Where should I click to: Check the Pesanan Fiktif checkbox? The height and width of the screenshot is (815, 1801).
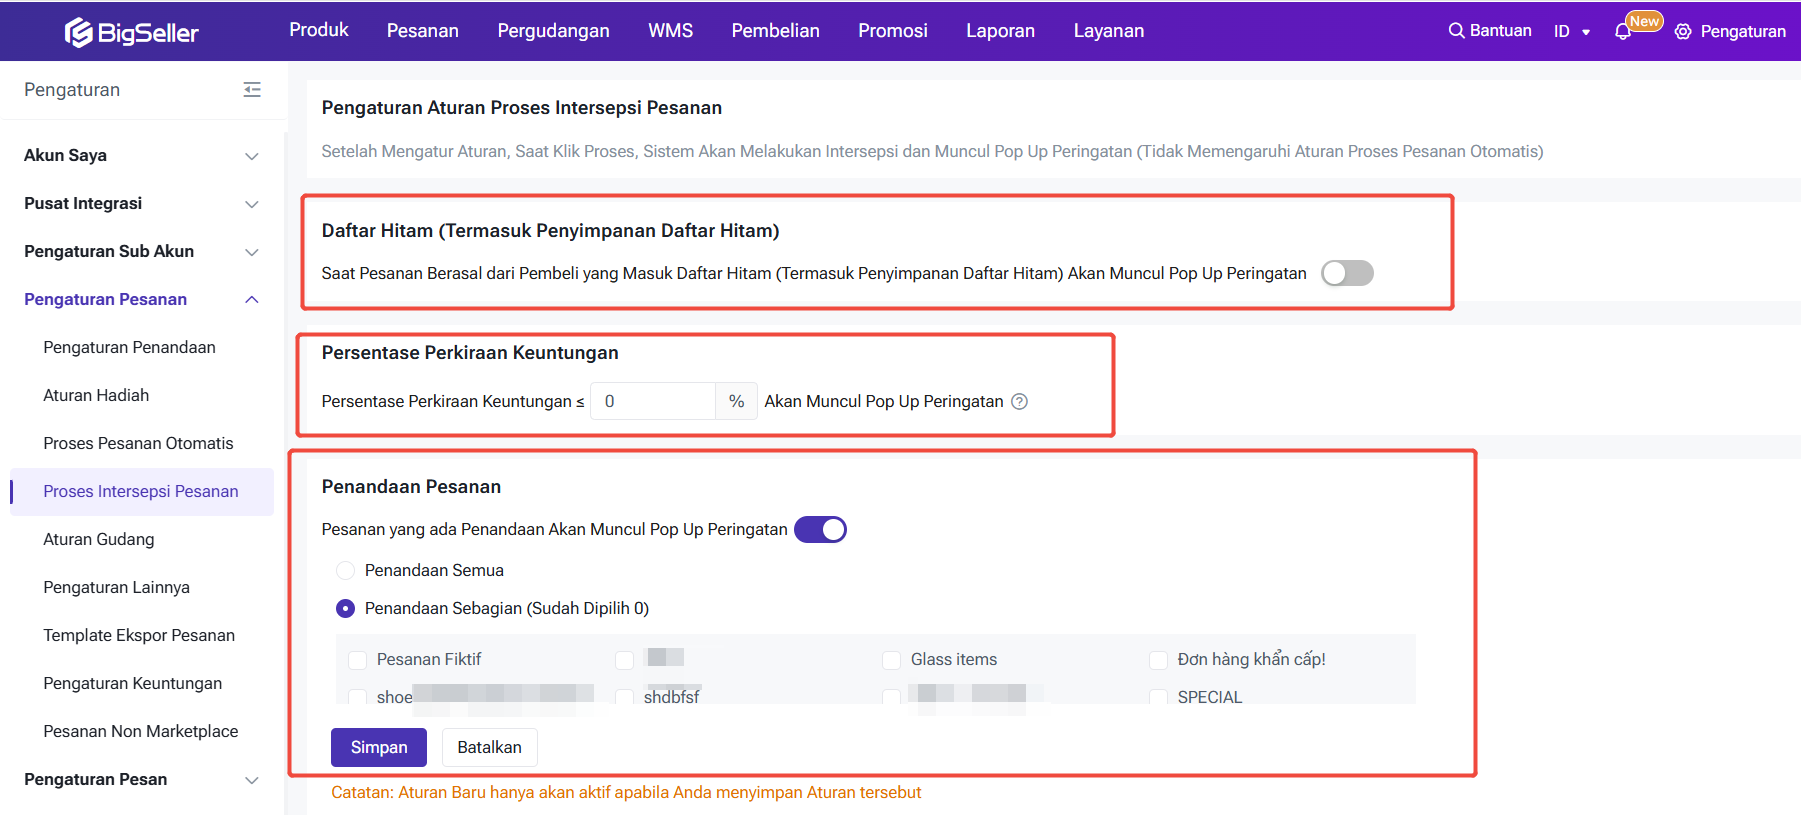[357, 660]
